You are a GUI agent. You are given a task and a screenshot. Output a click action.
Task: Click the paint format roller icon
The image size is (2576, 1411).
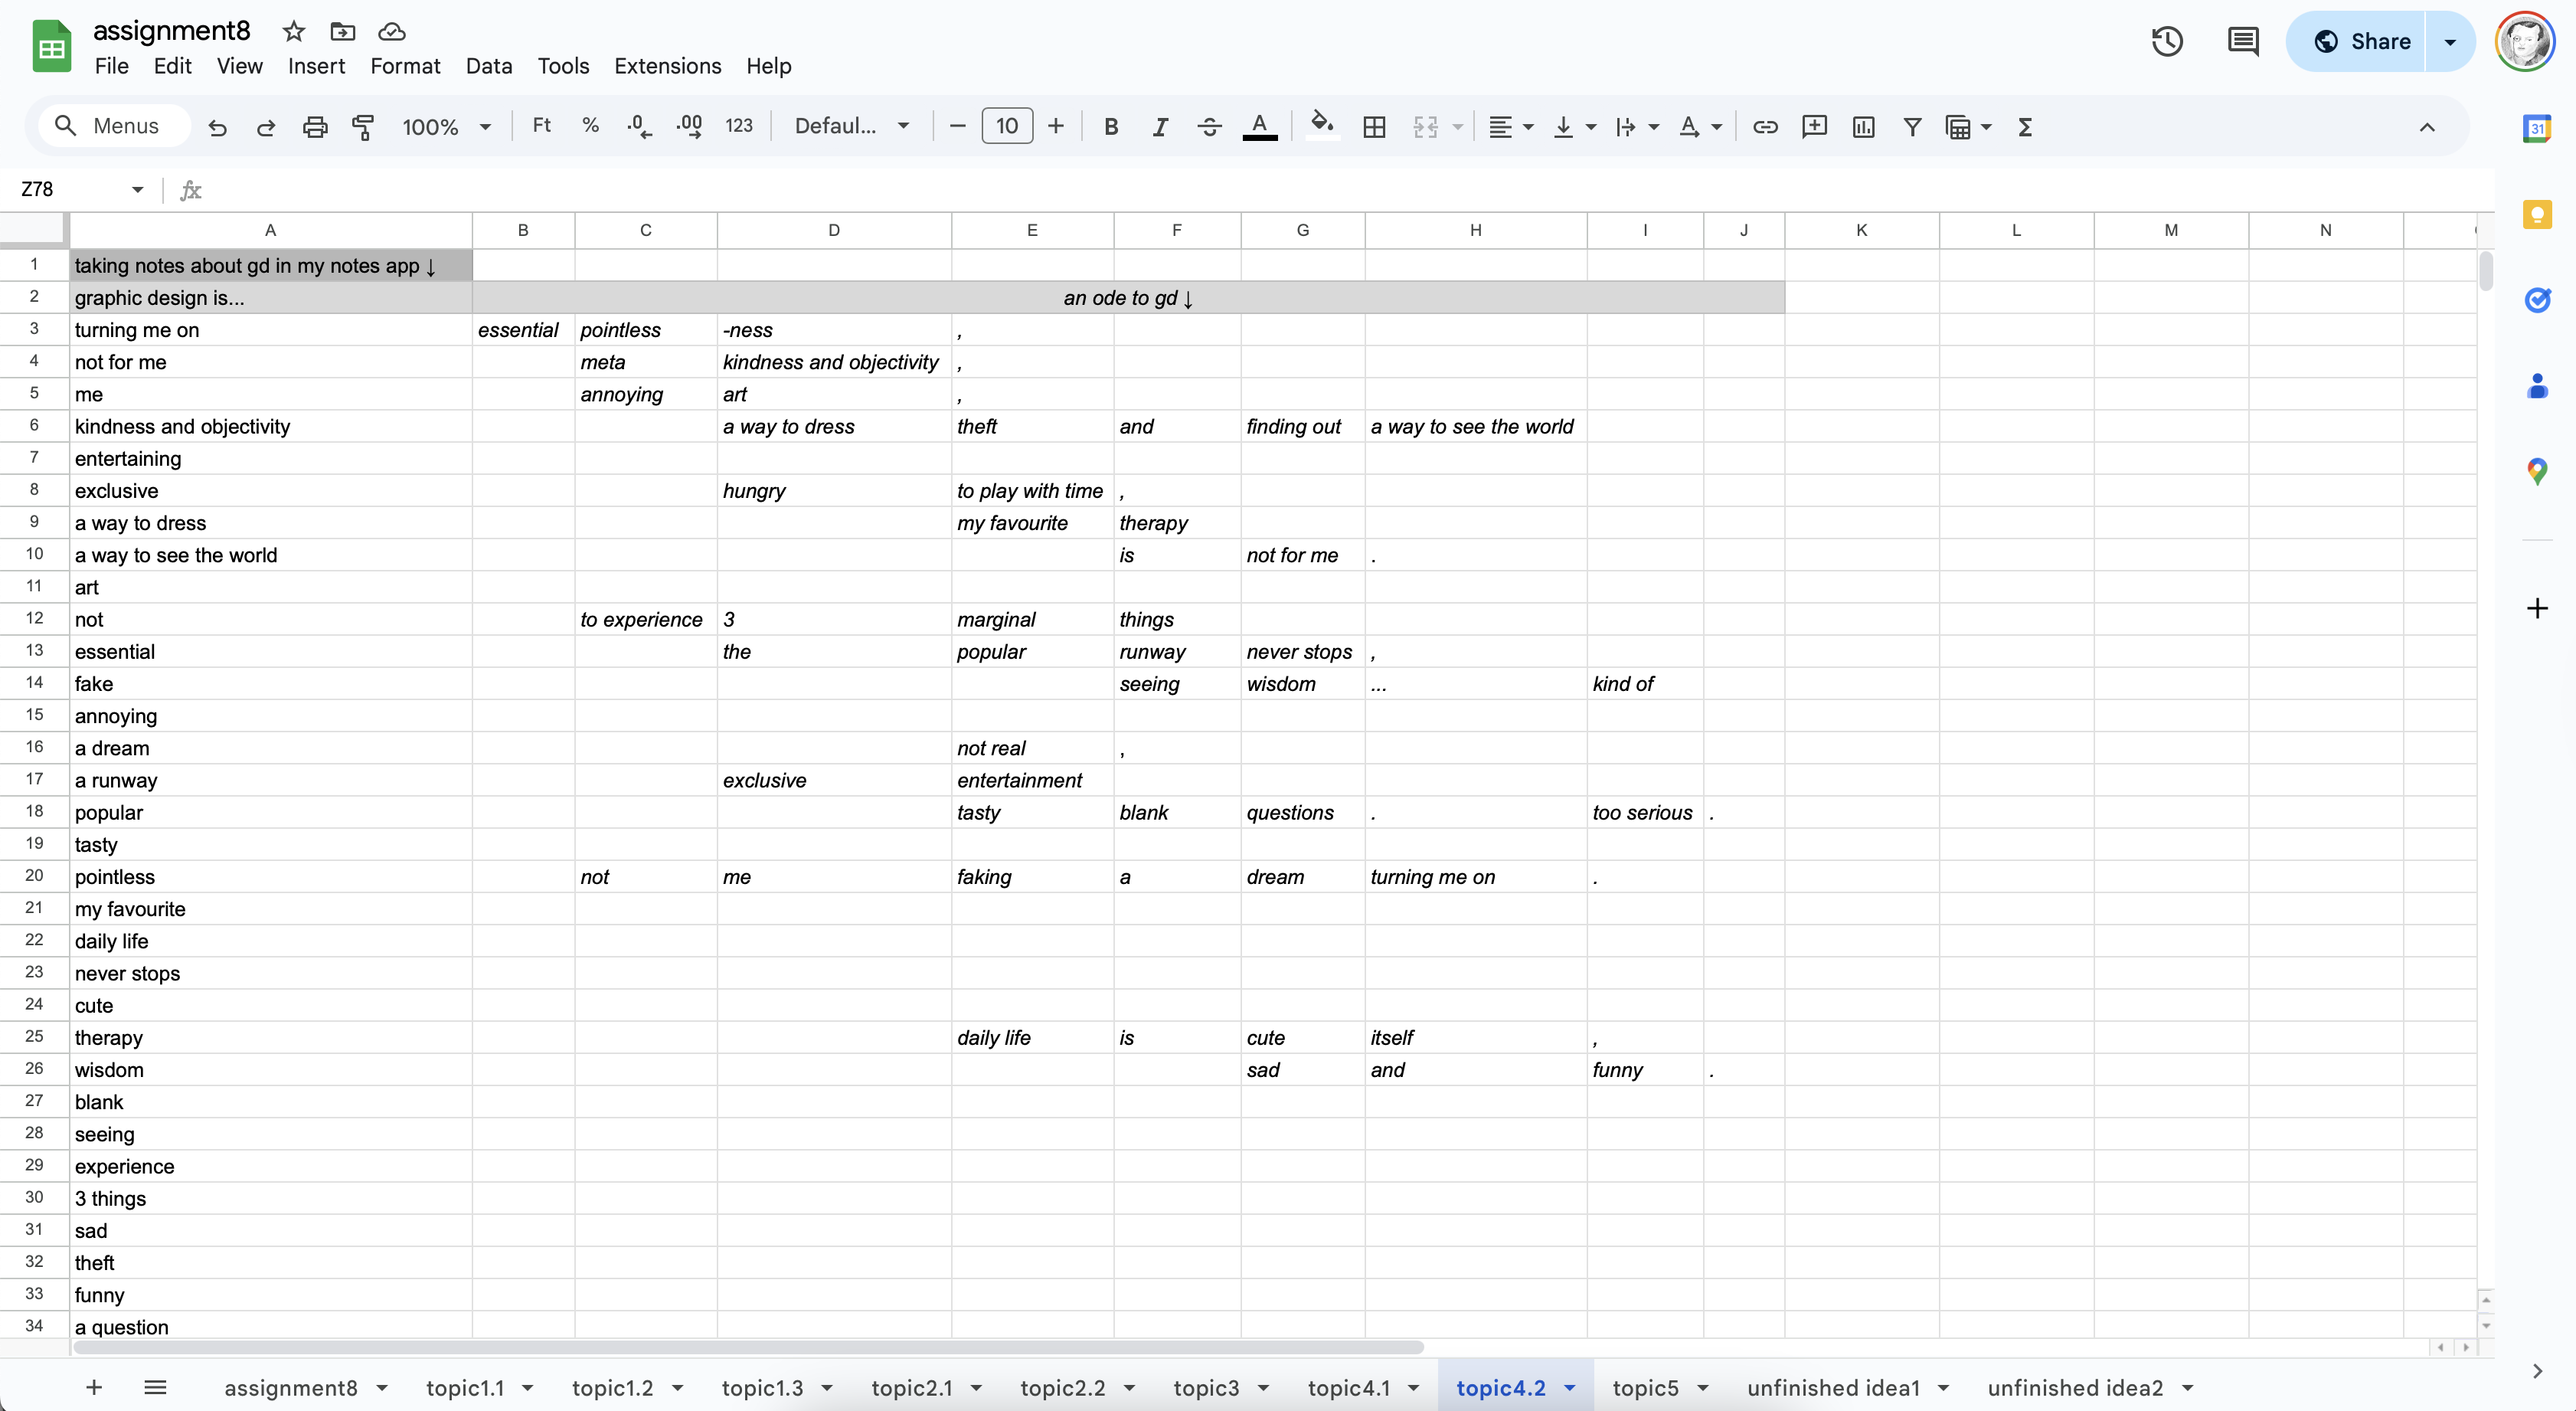click(363, 127)
